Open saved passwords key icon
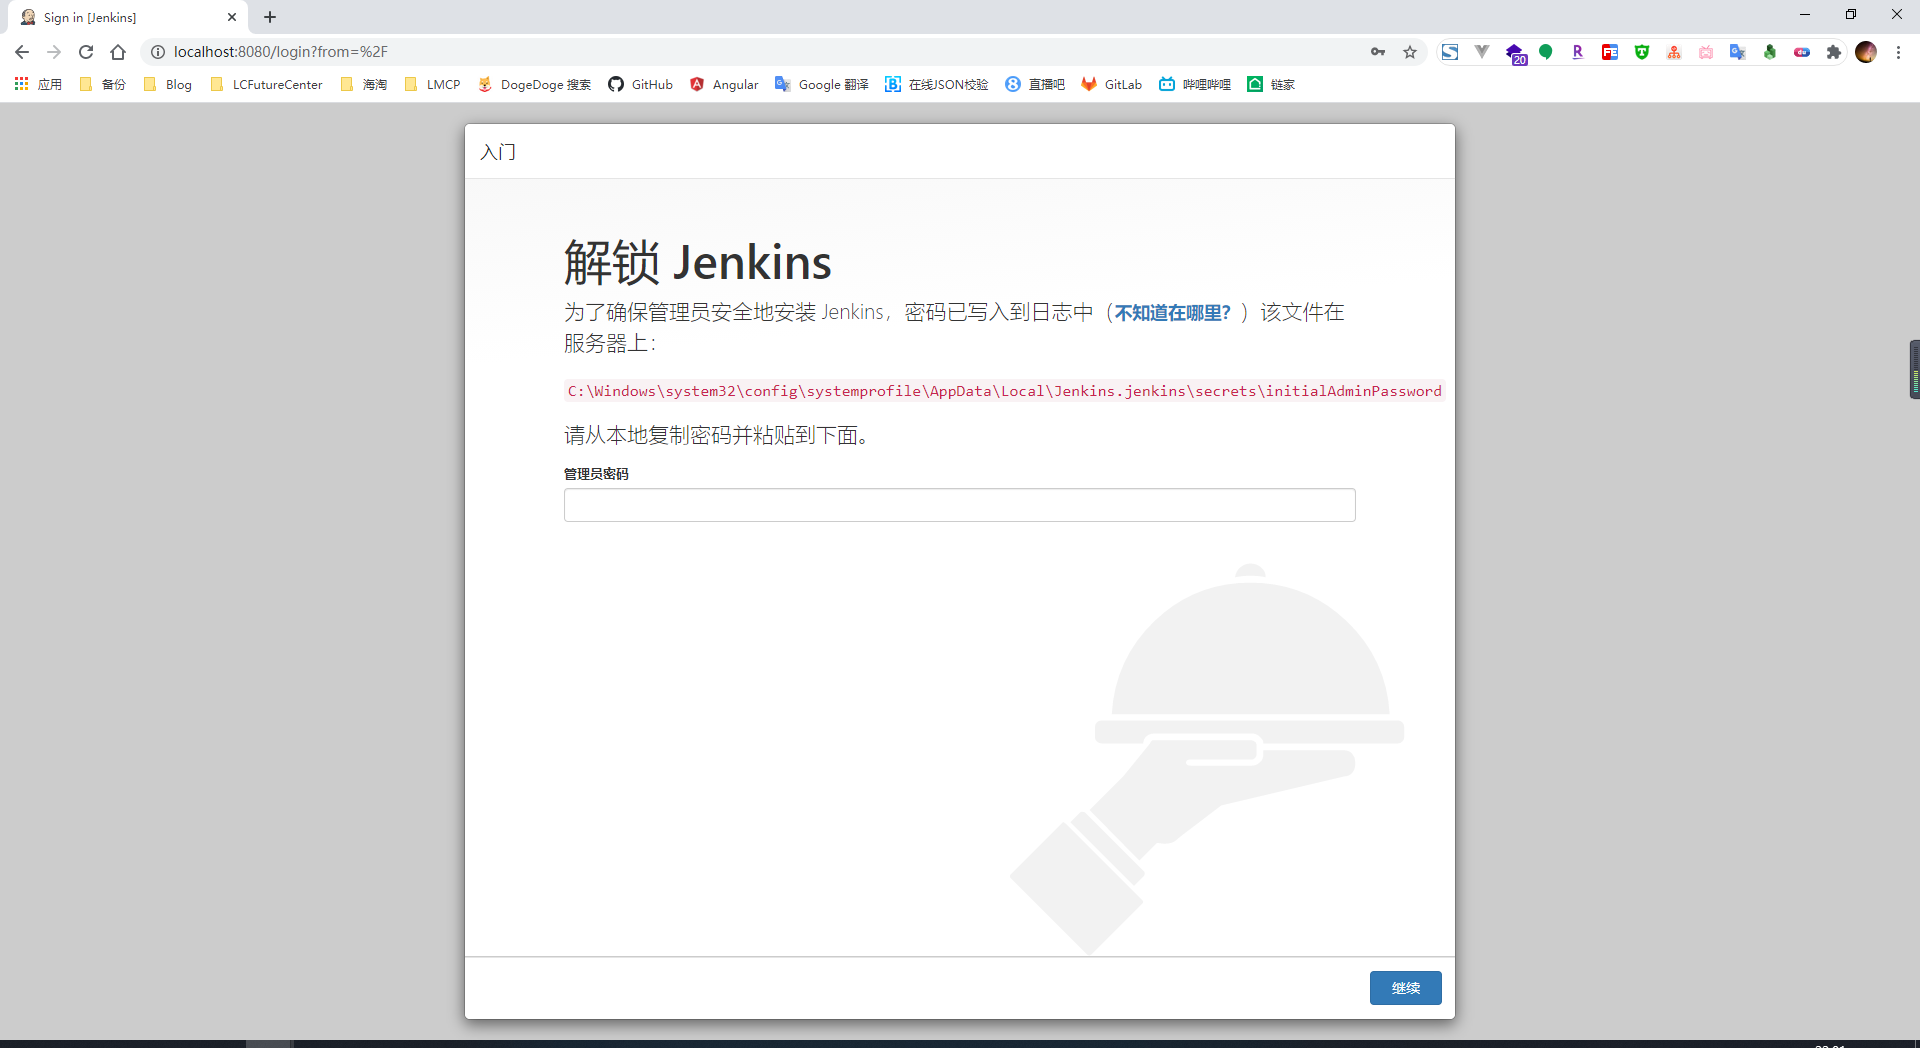The height and width of the screenshot is (1048, 1920). 1378,52
